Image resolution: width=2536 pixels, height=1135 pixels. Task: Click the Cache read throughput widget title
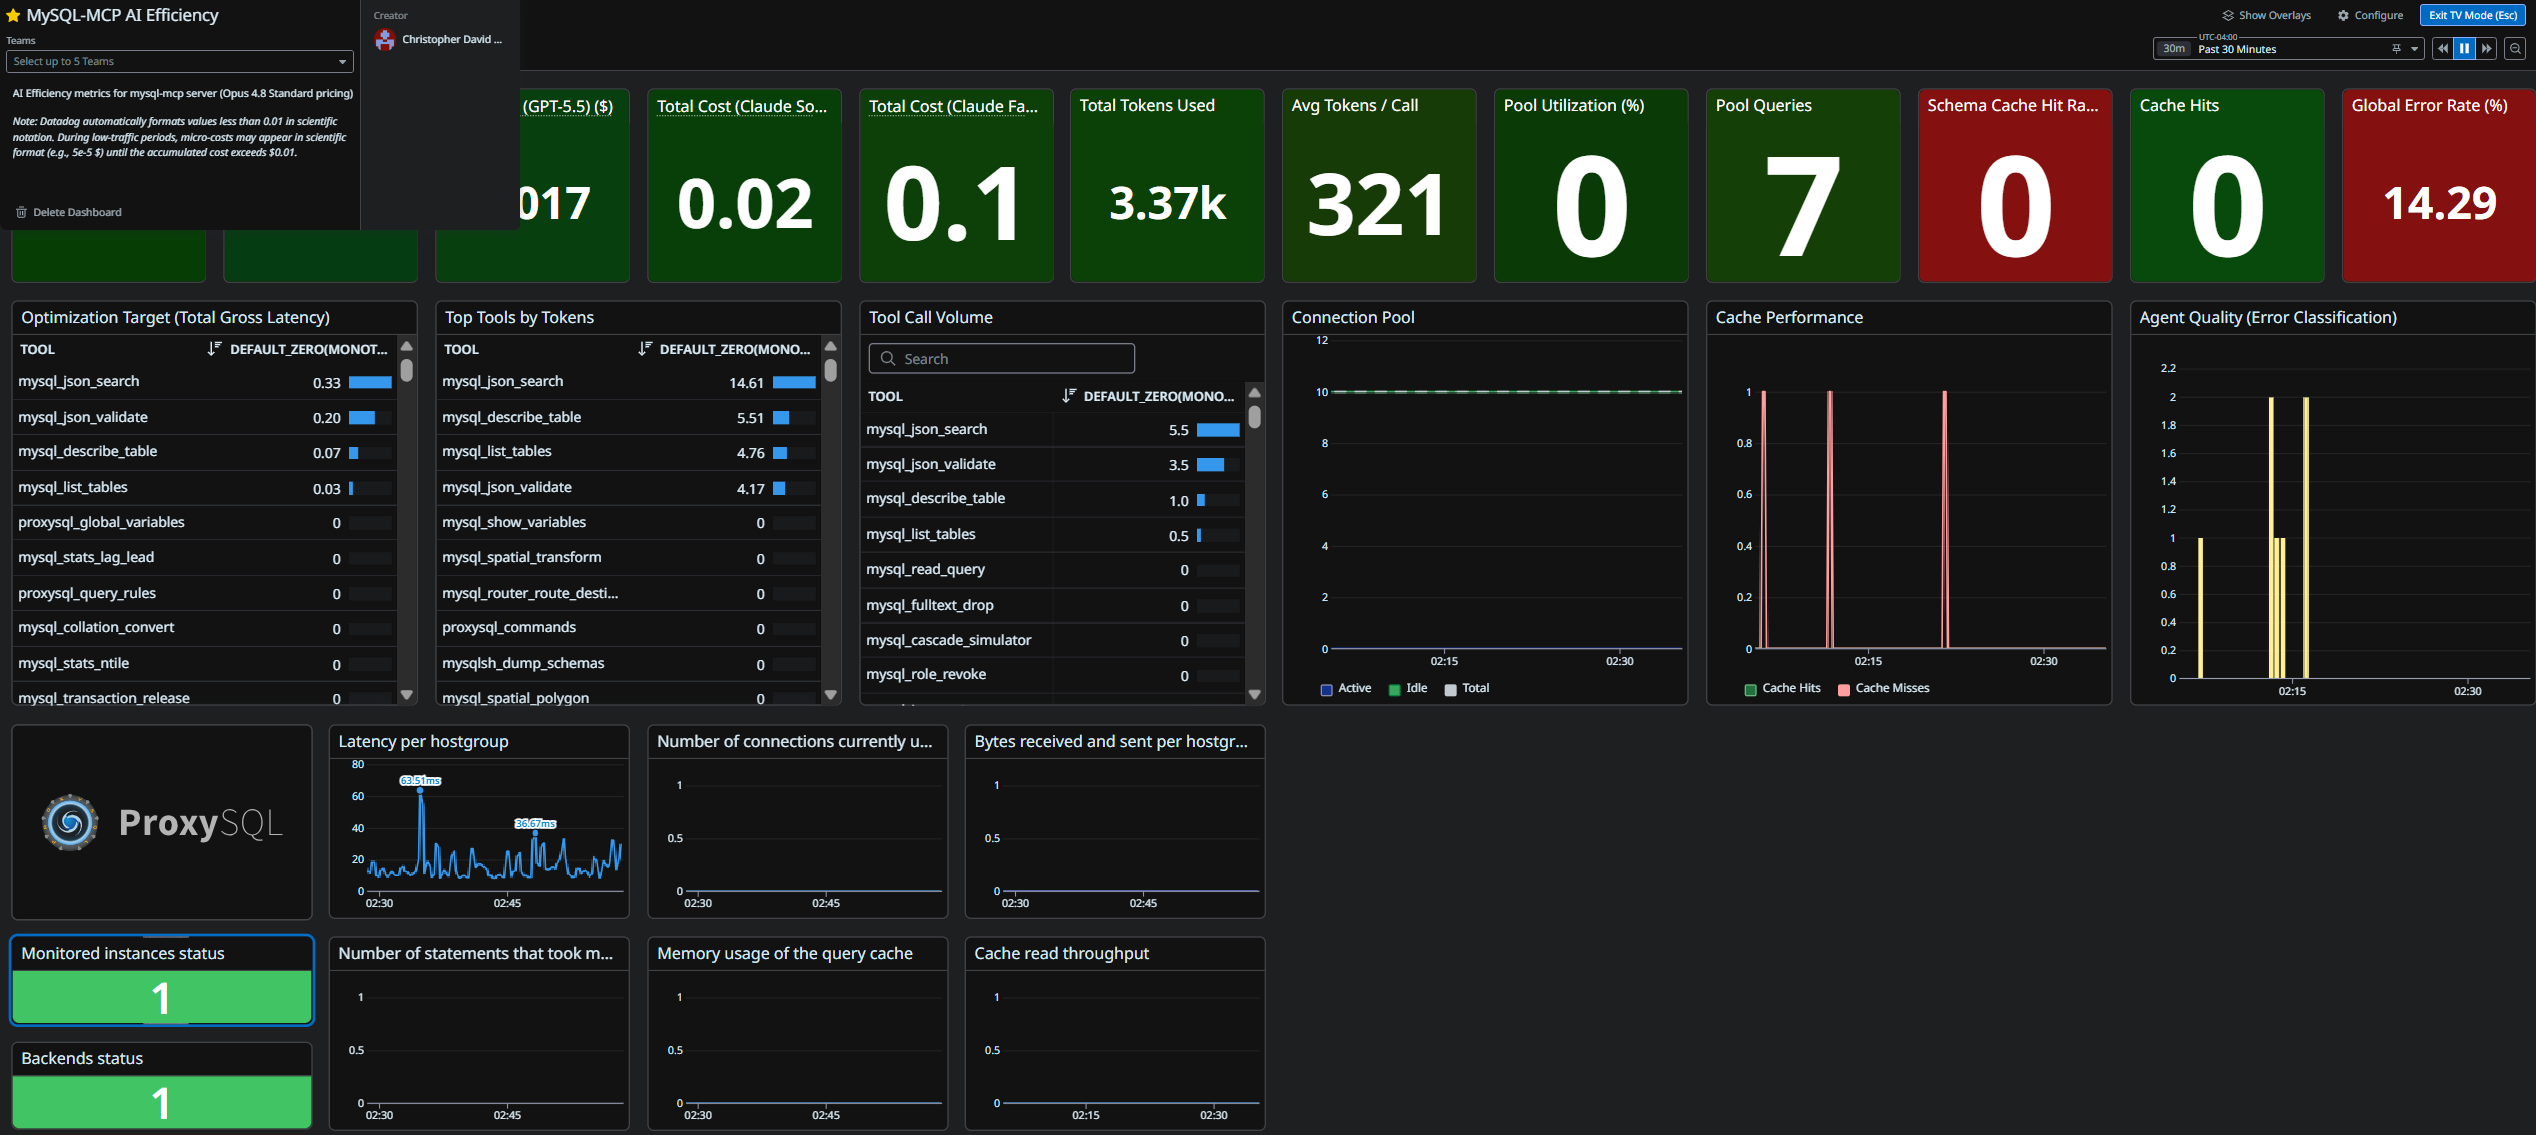(1061, 953)
